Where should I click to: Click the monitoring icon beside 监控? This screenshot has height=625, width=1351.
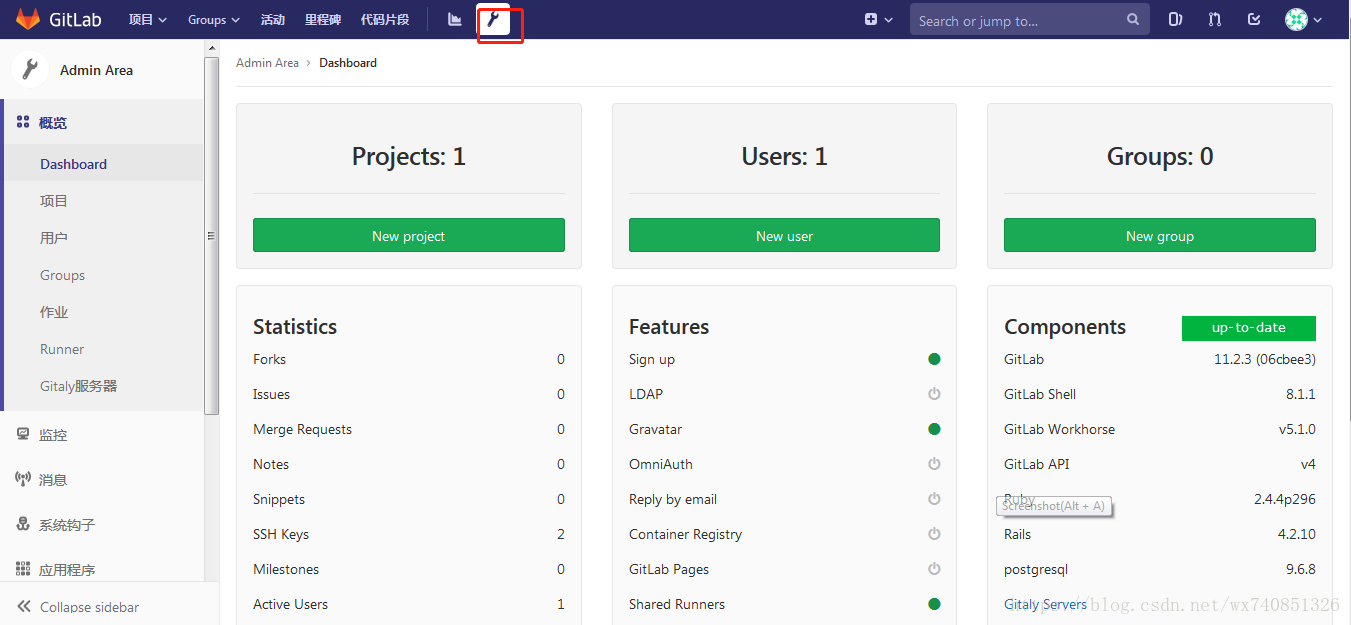coord(23,434)
